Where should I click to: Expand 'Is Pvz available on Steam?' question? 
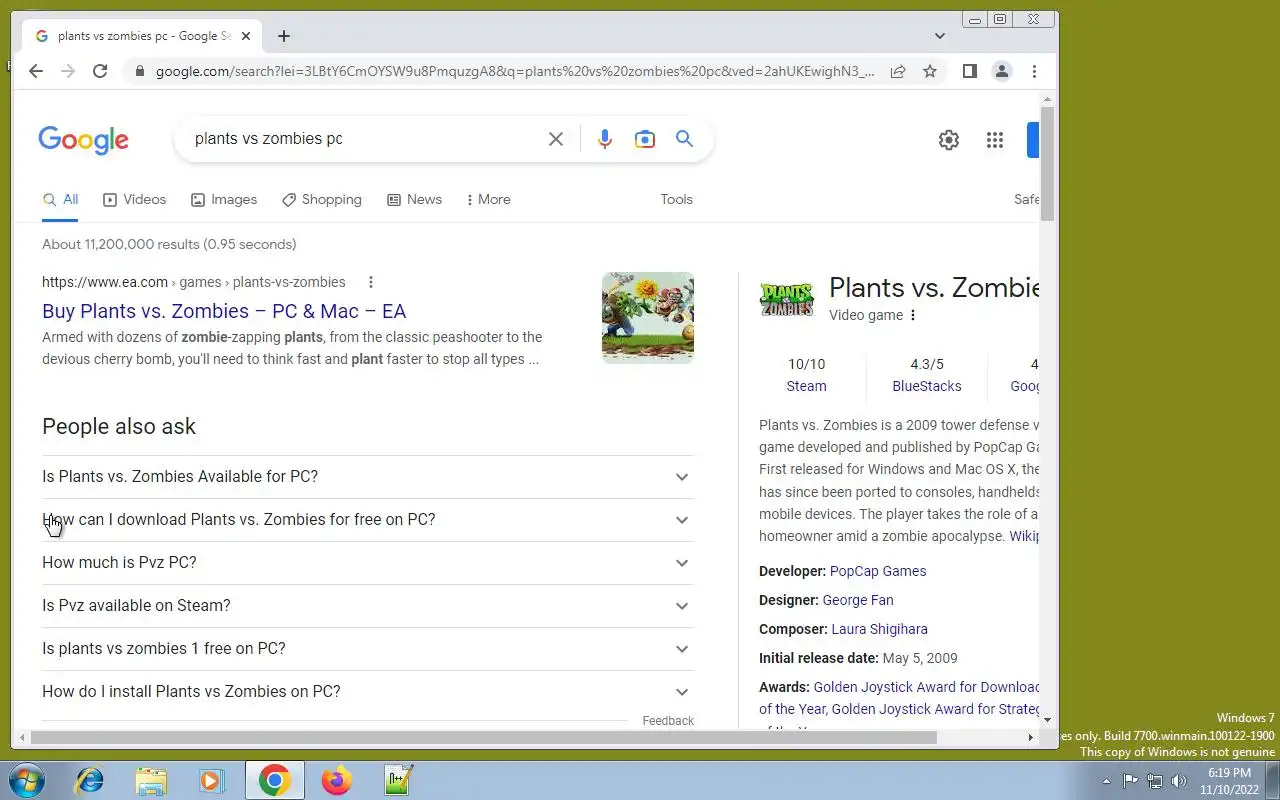point(368,606)
